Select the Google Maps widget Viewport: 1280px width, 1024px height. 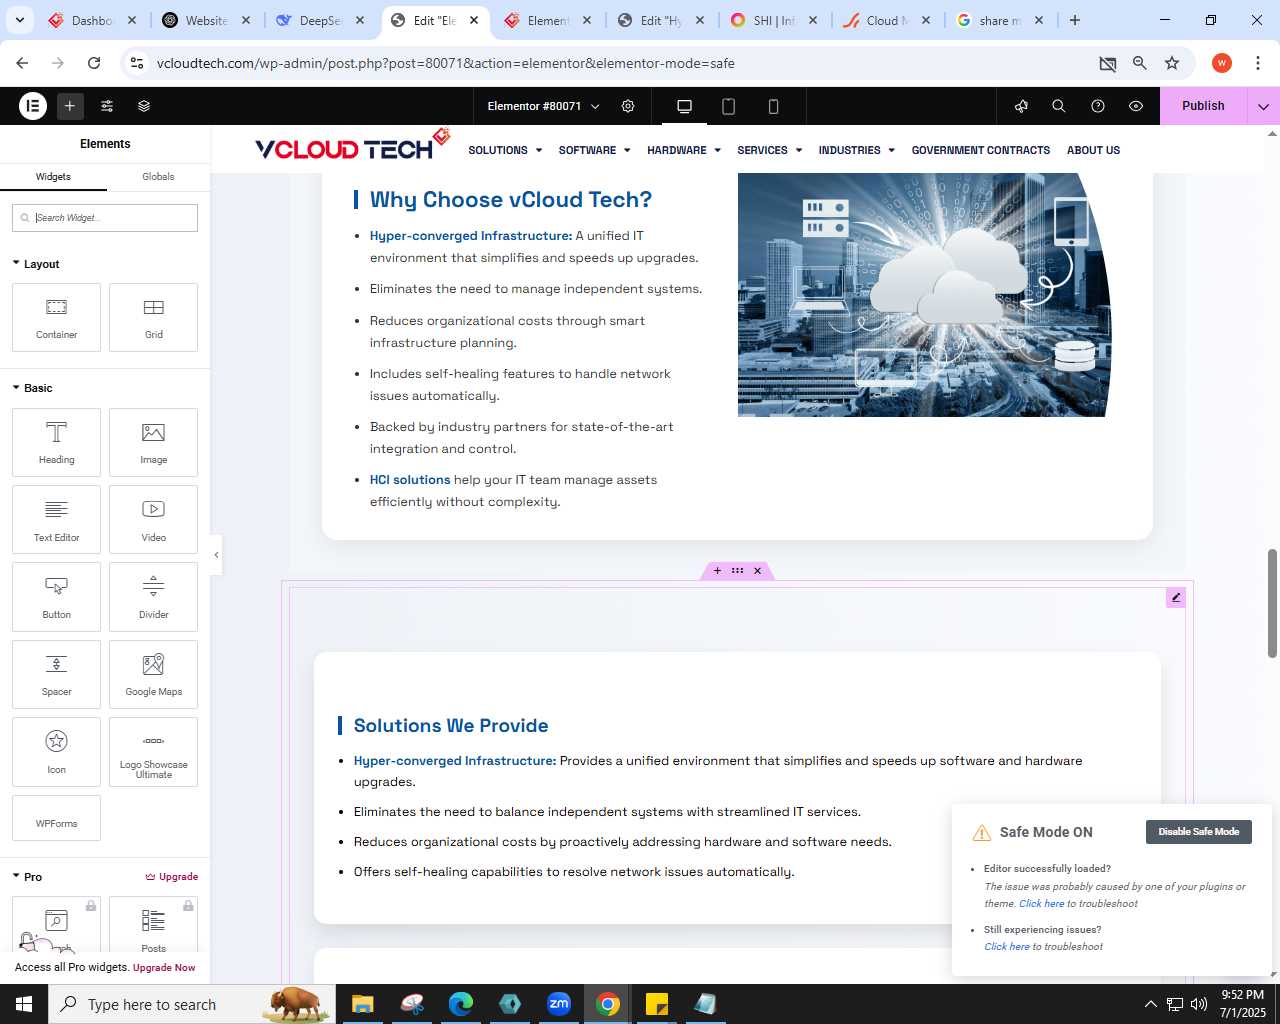point(153,674)
